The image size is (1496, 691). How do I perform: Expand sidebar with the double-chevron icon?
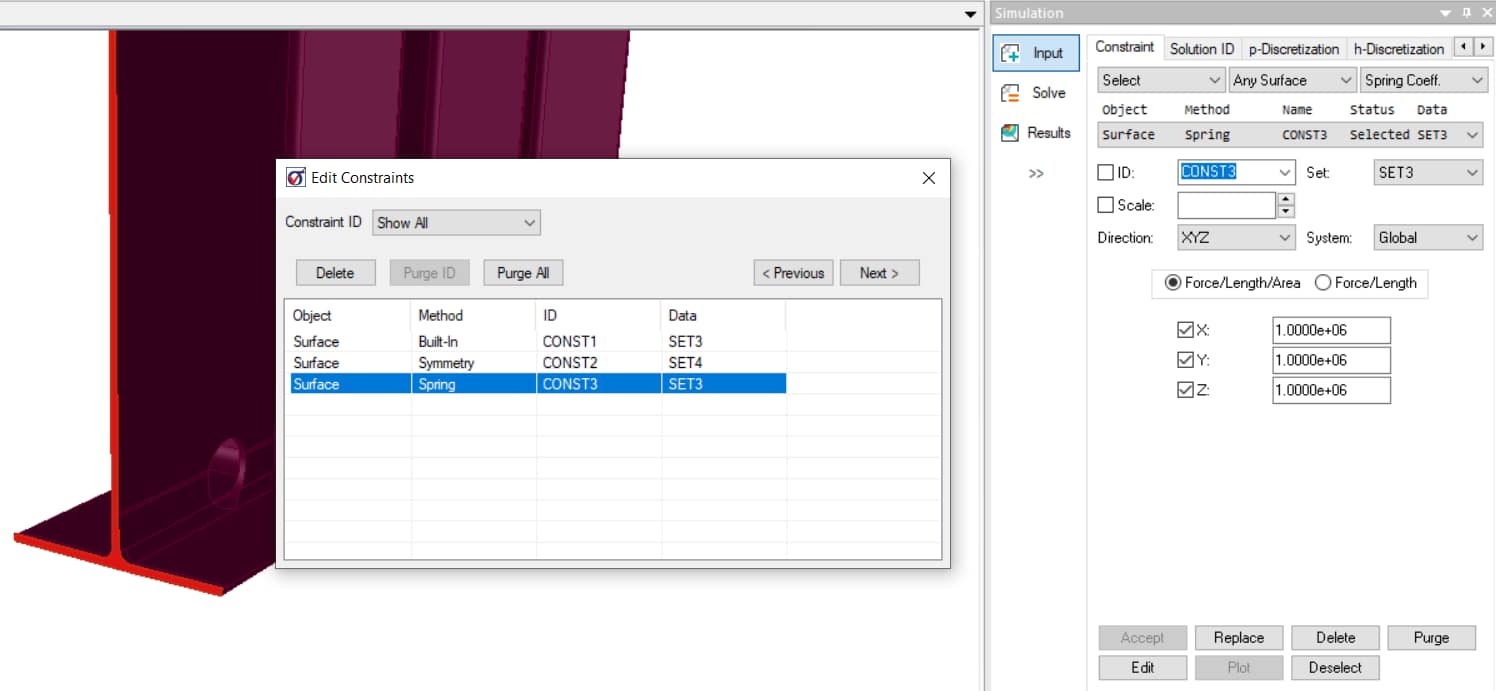coord(1036,174)
